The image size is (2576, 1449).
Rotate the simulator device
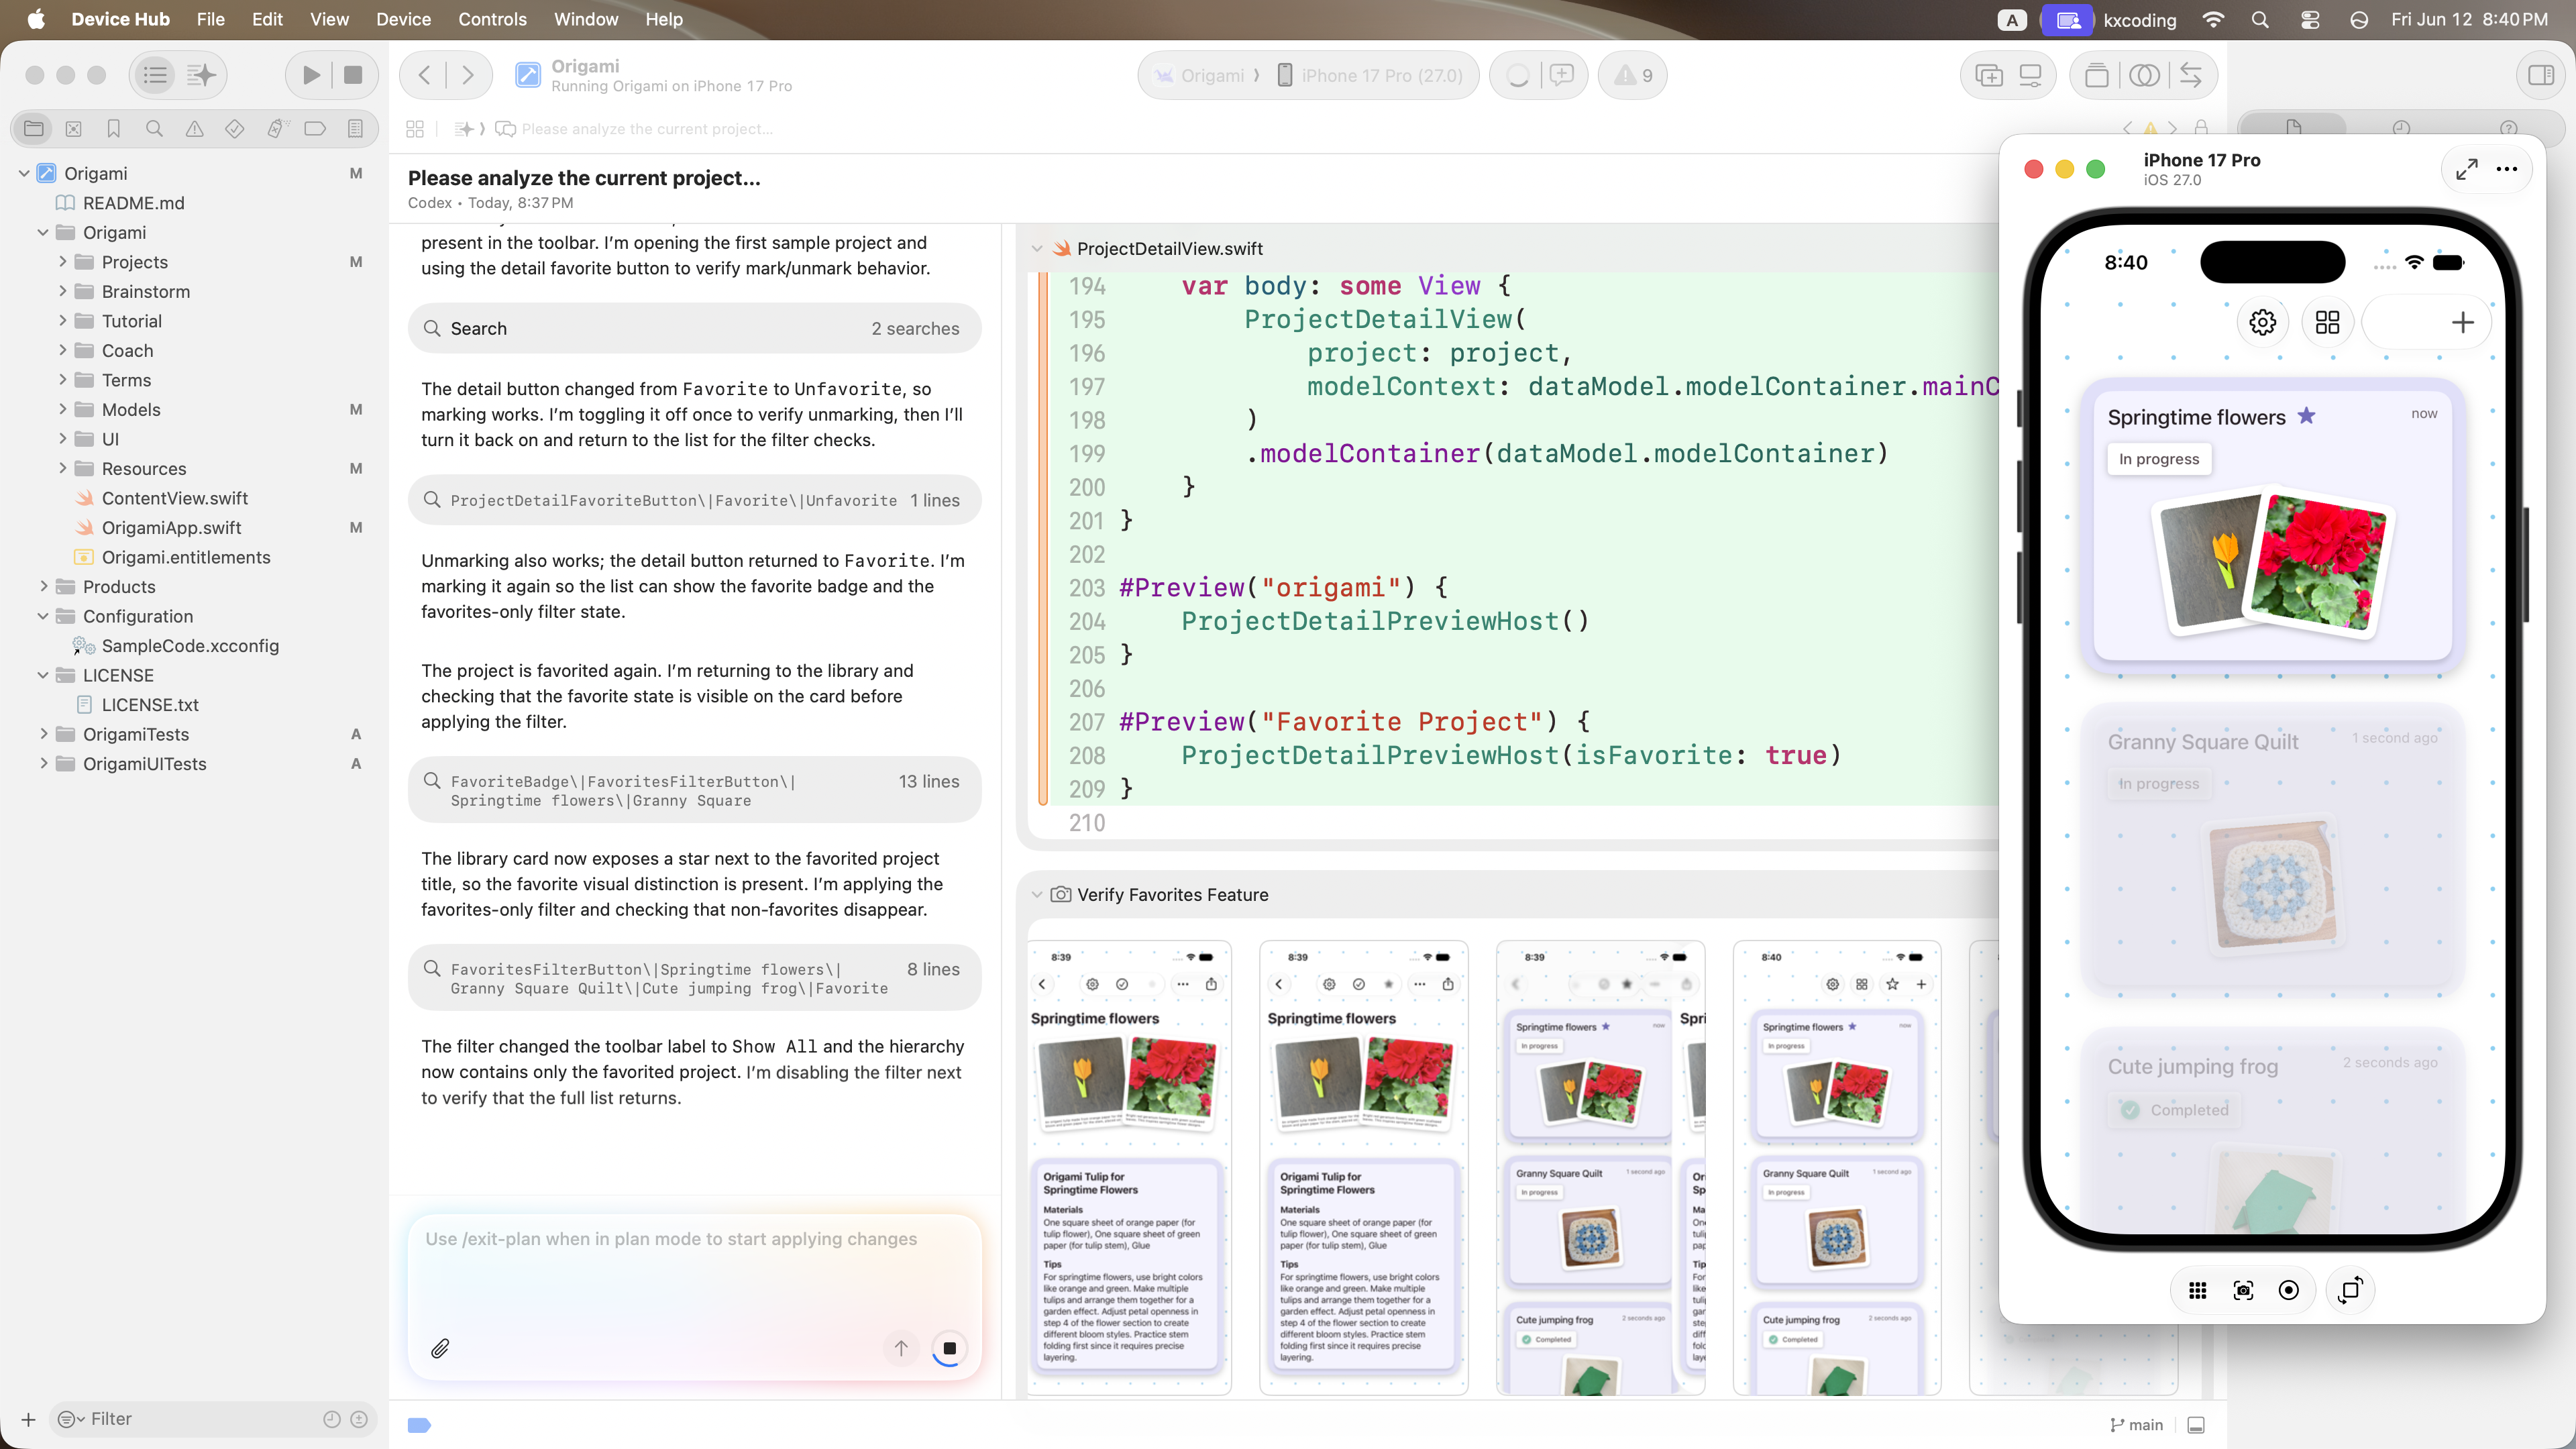(x=2350, y=1290)
